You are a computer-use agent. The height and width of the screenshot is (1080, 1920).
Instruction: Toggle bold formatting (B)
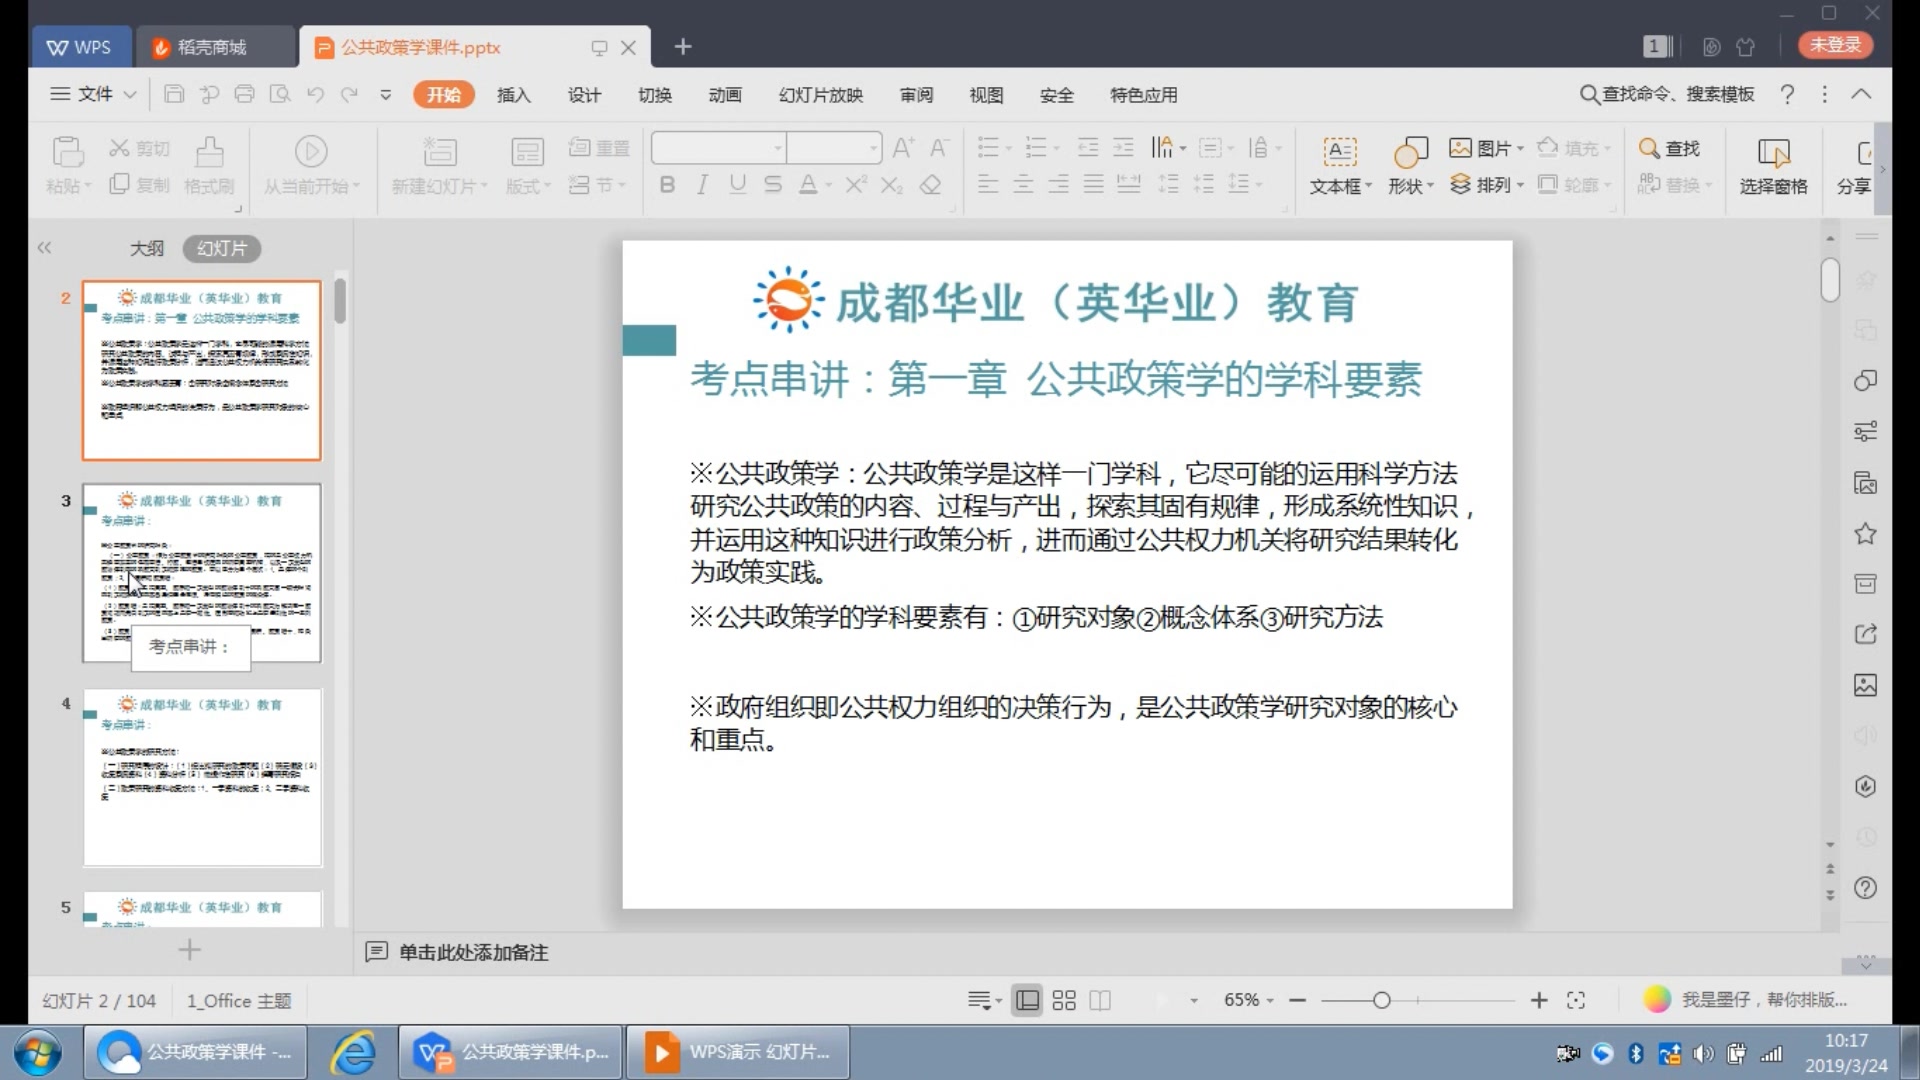[x=667, y=184]
